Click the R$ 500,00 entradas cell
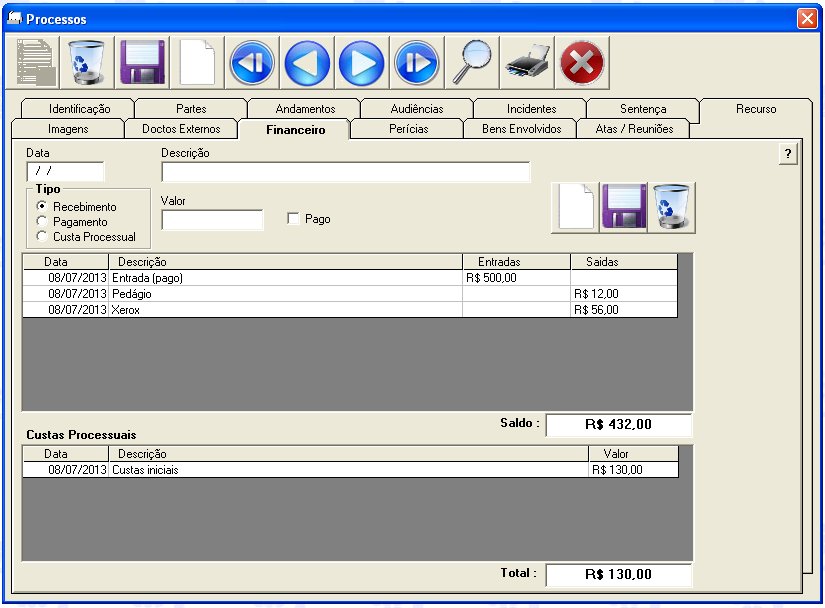 (516, 278)
